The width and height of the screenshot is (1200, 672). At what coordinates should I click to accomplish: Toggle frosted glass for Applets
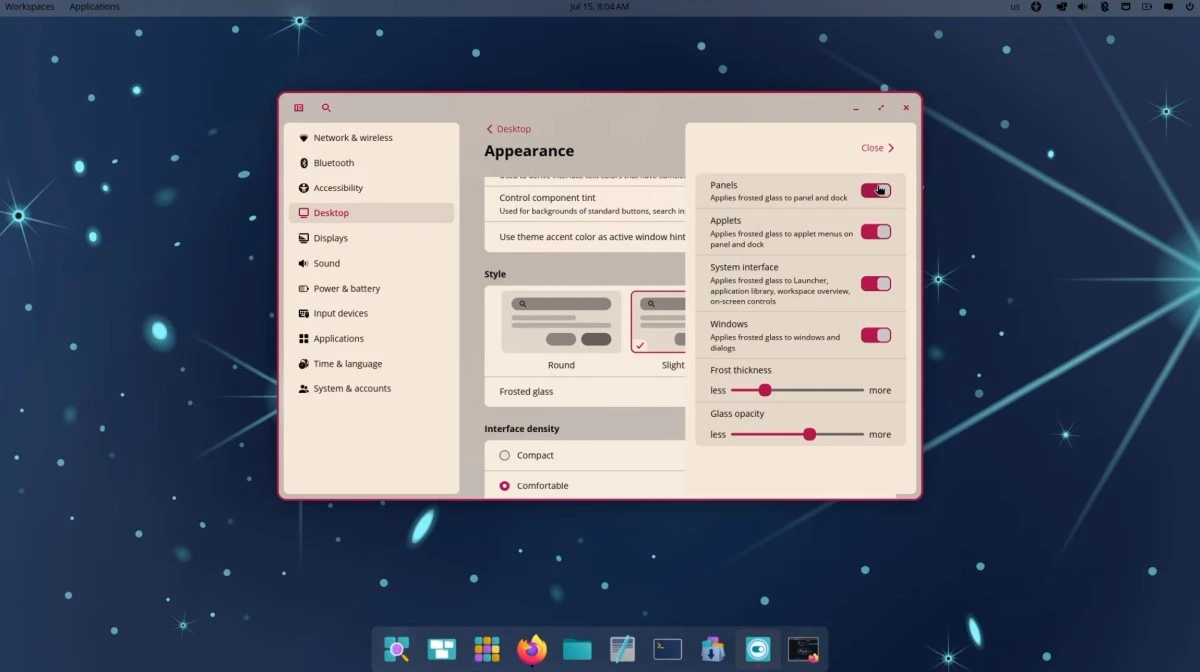point(876,231)
